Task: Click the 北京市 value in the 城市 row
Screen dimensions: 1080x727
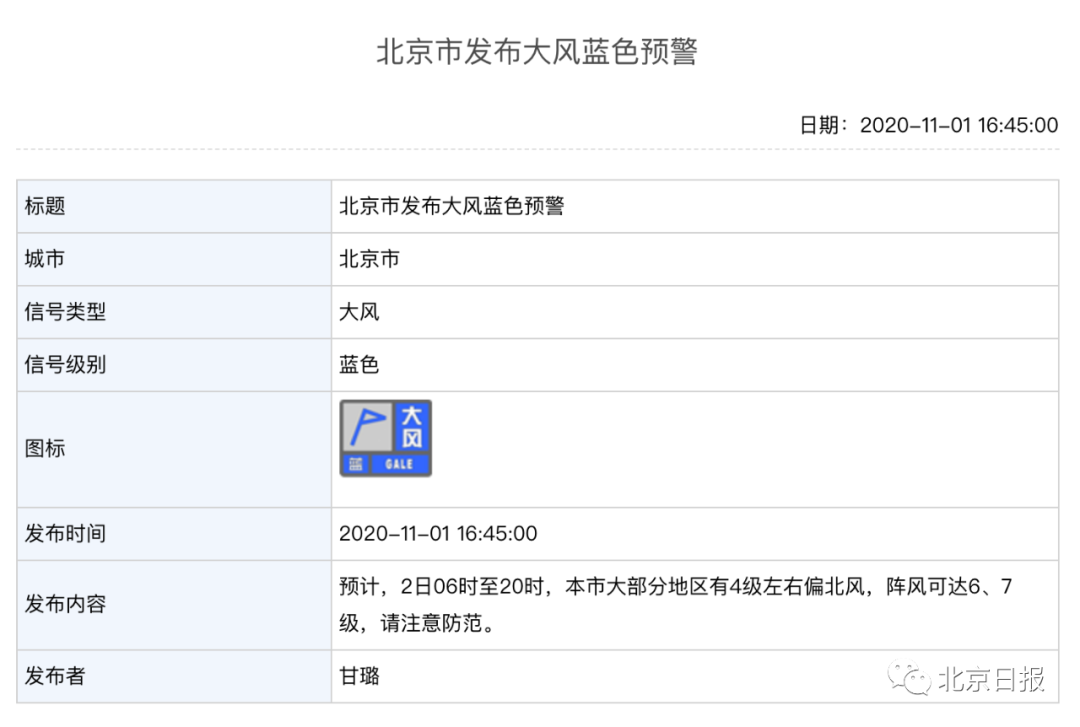Action: tap(369, 259)
